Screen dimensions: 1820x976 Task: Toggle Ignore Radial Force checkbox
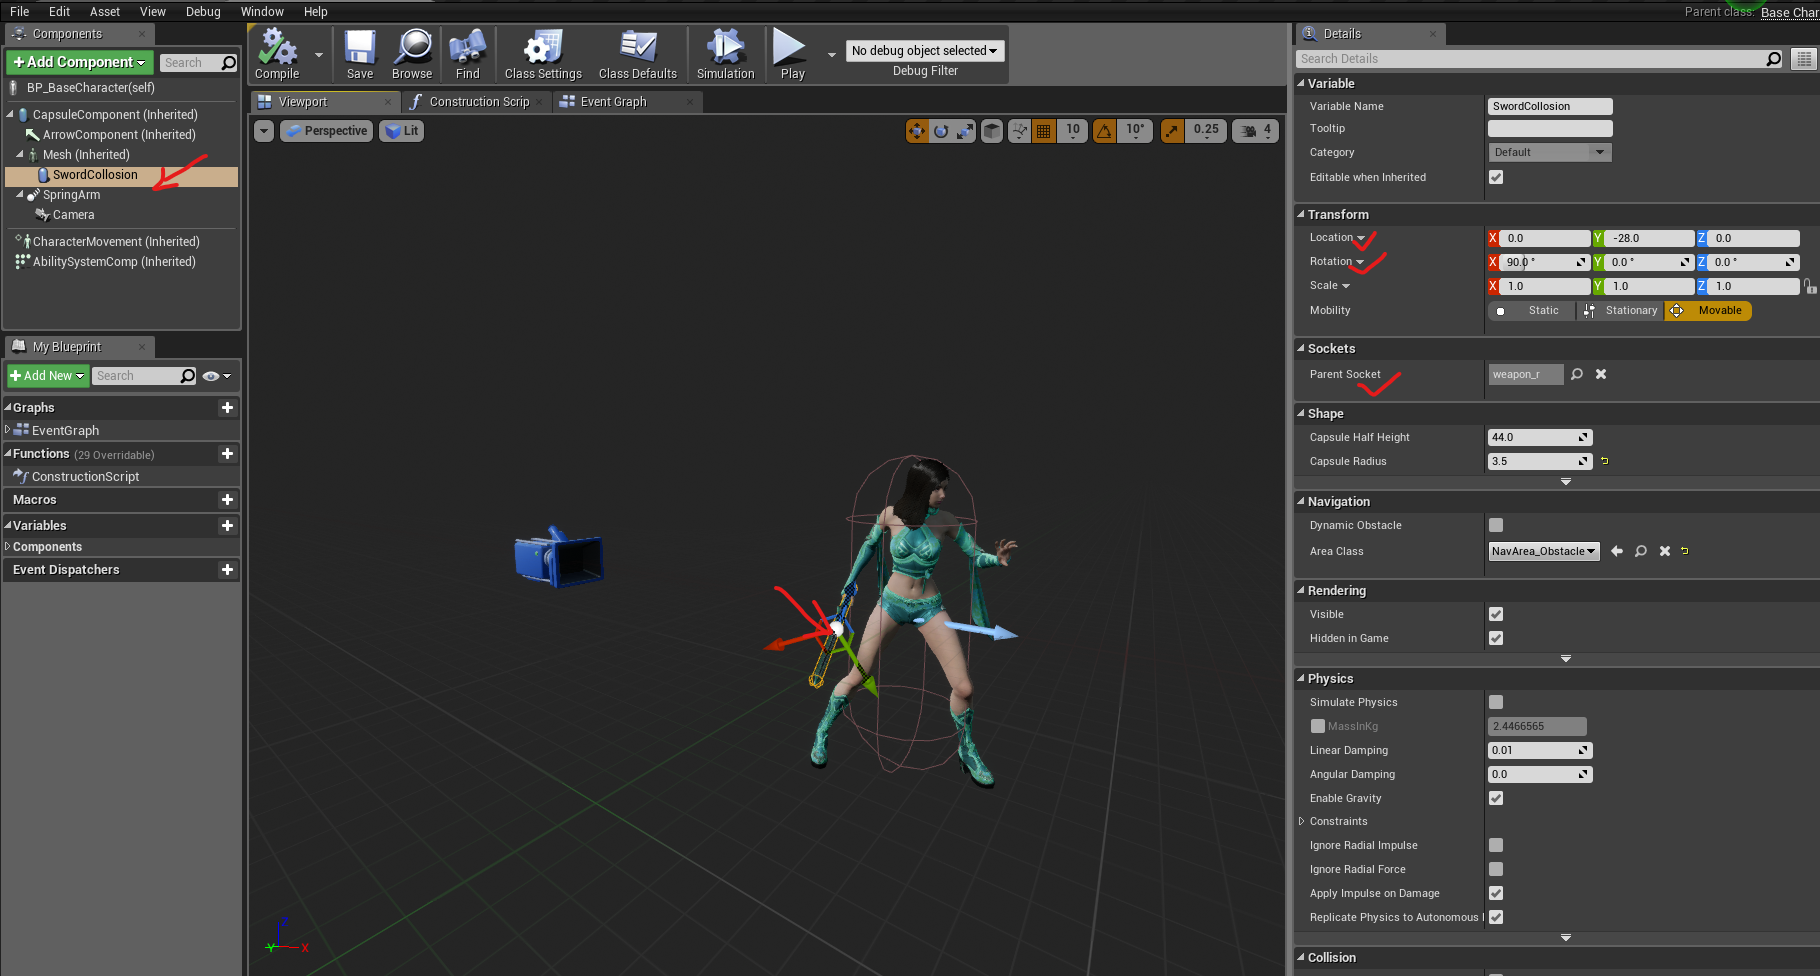tap(1496, 869)
